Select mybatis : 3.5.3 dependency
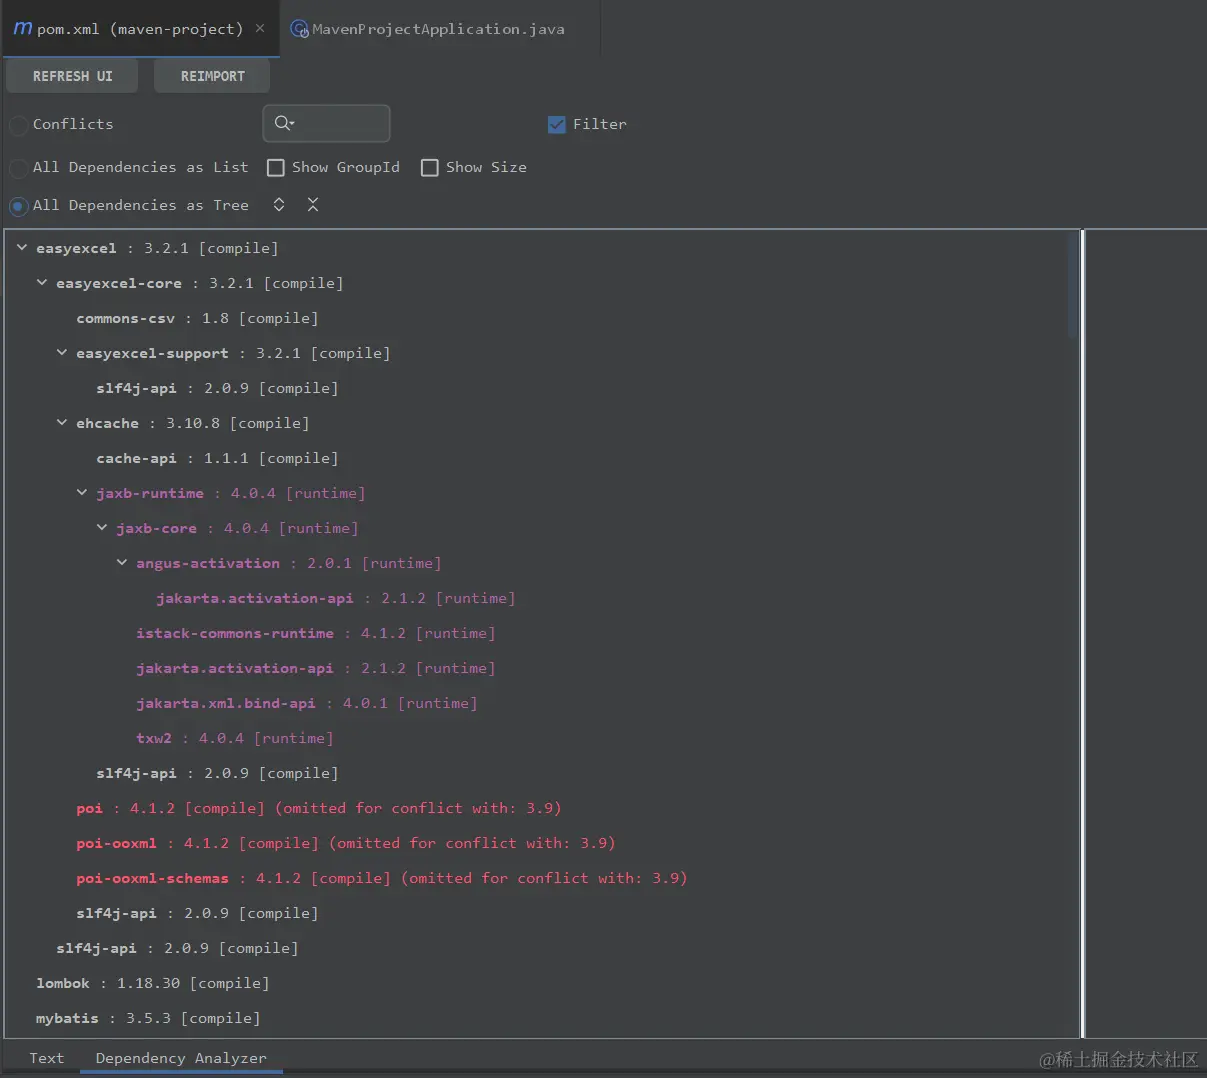The image size is (1207, 1078). click(x=148, y=1018)
